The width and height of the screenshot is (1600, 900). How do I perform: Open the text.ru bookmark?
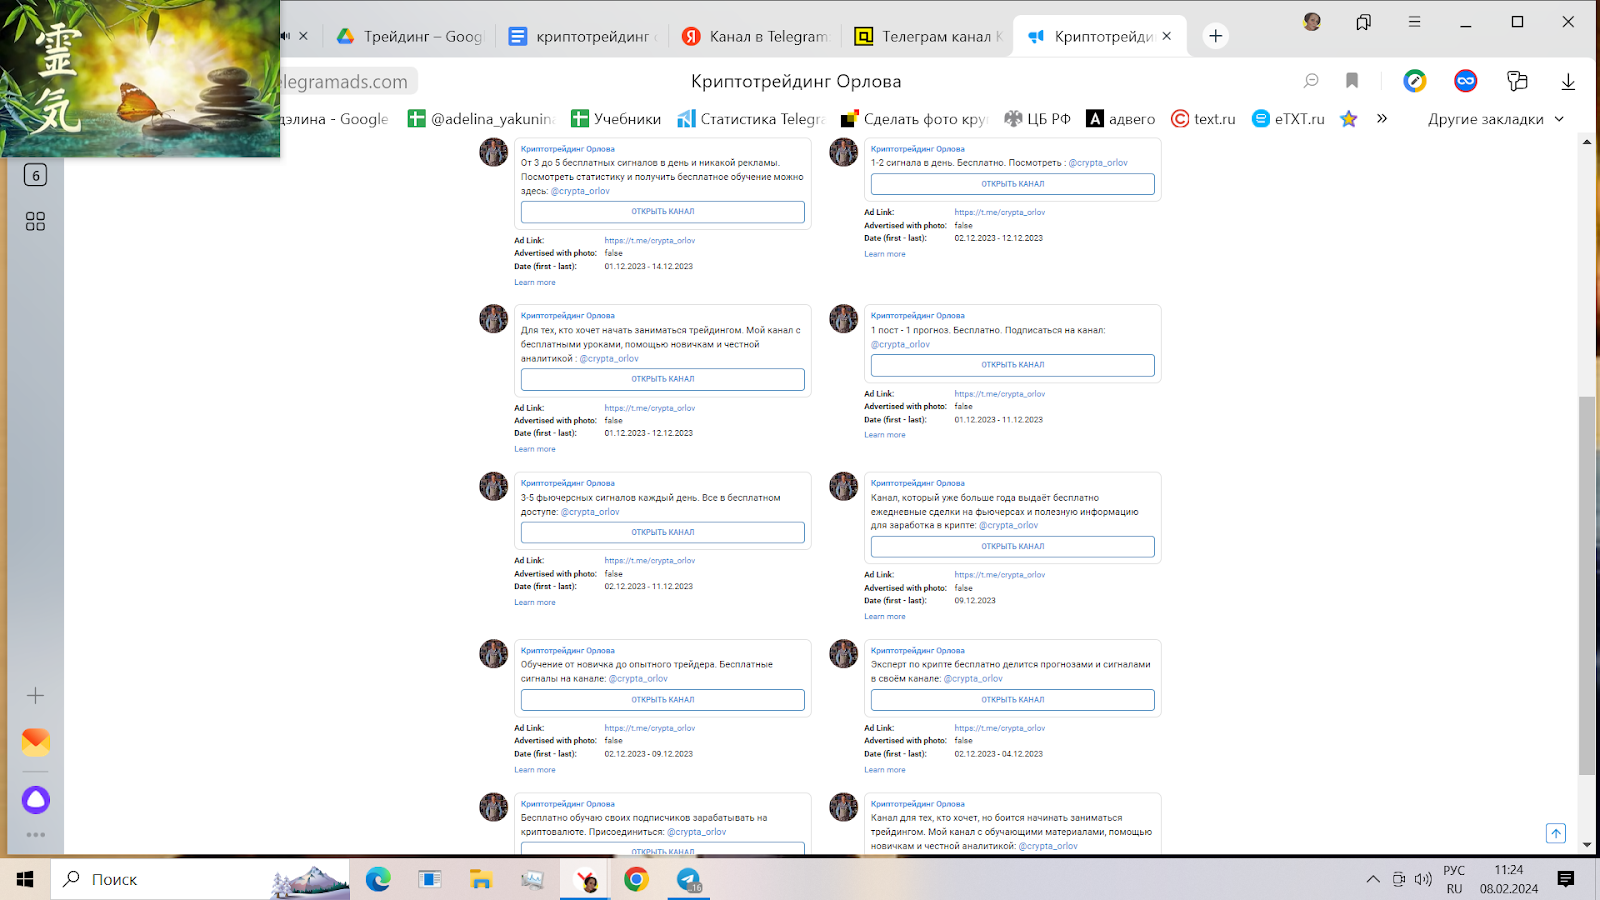[x=1203, y=119]
